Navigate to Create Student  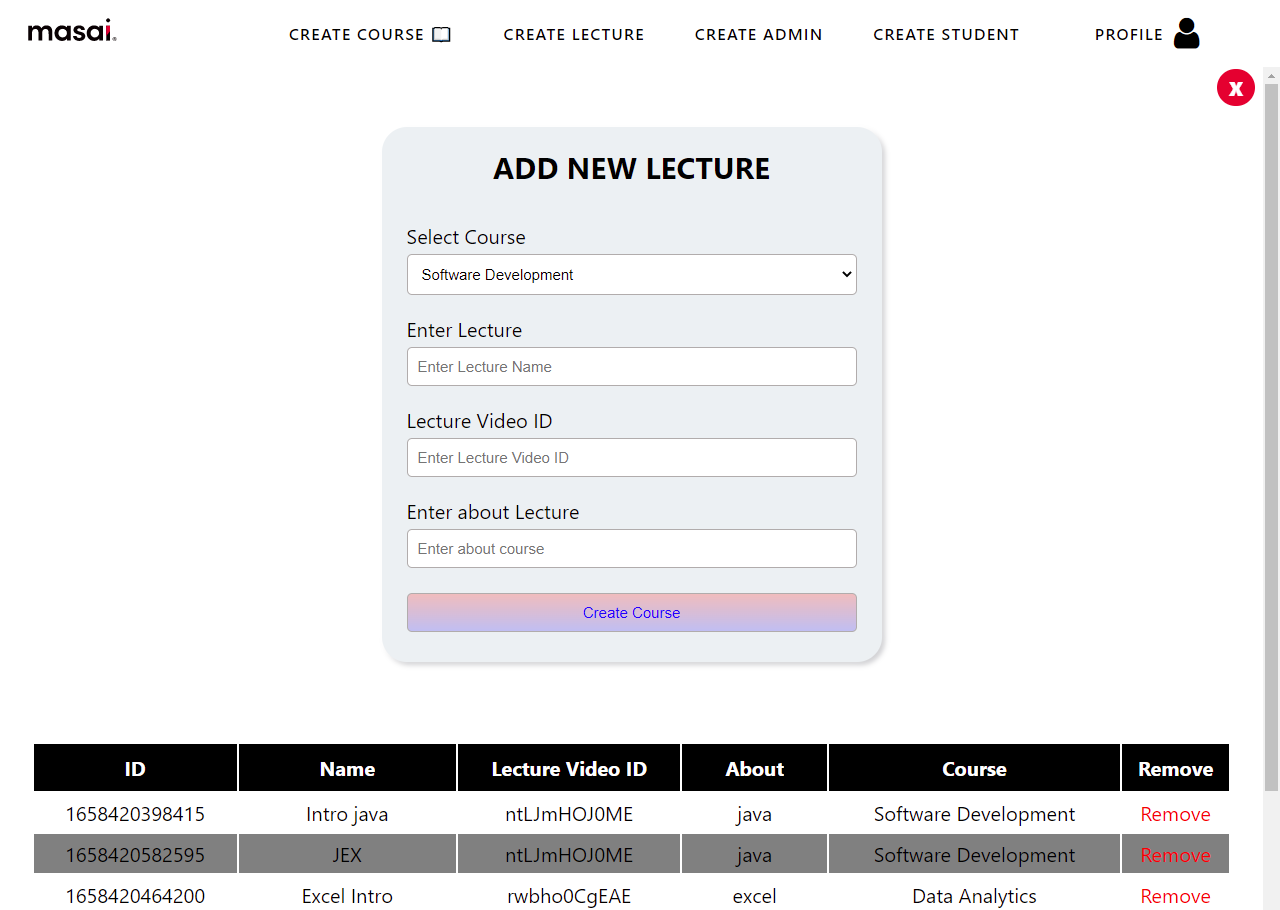point(946,35)
